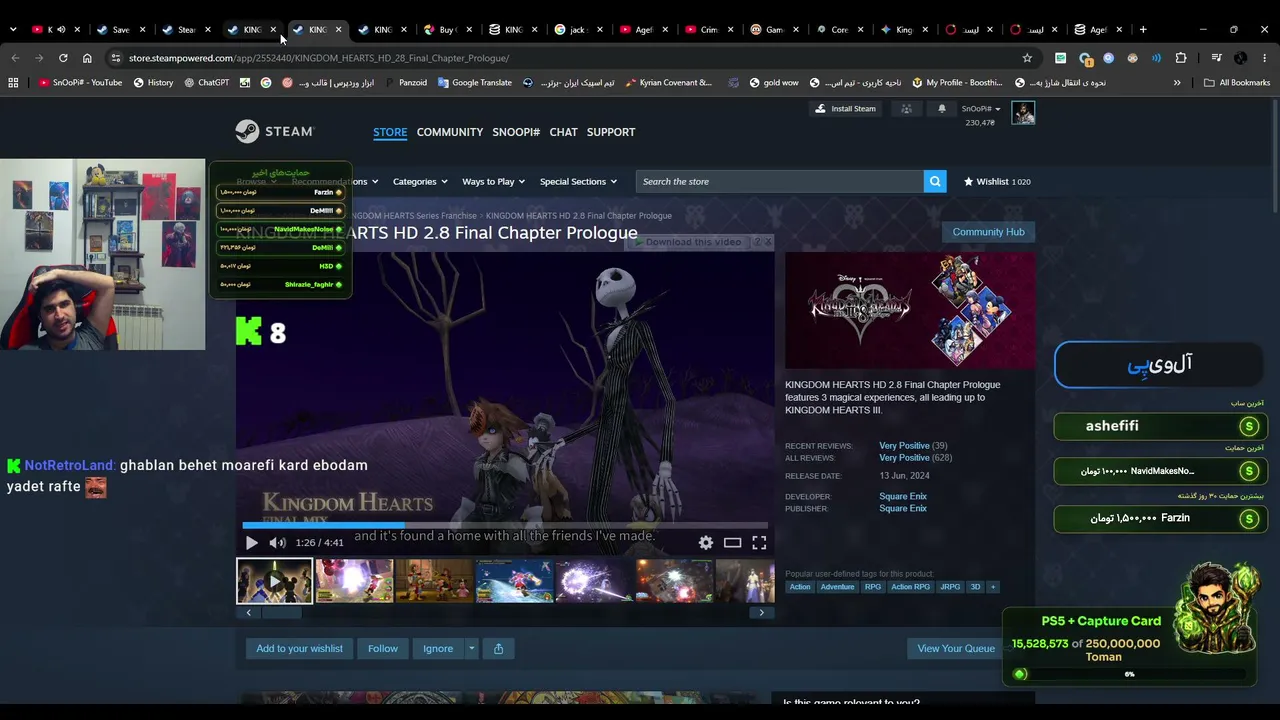
Task: Open the Very Positive recent reviews link
Action: [x=904, y=446]
